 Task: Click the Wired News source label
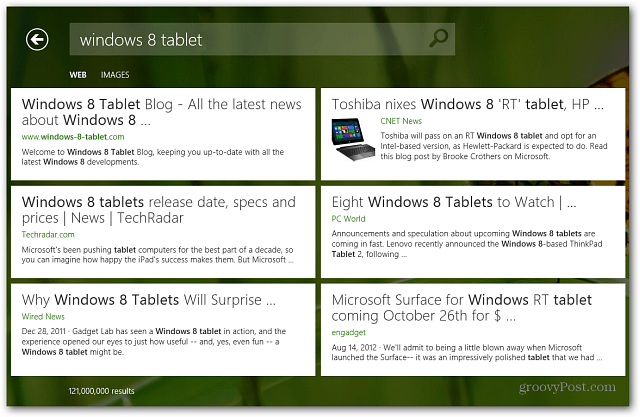[43, 317]
